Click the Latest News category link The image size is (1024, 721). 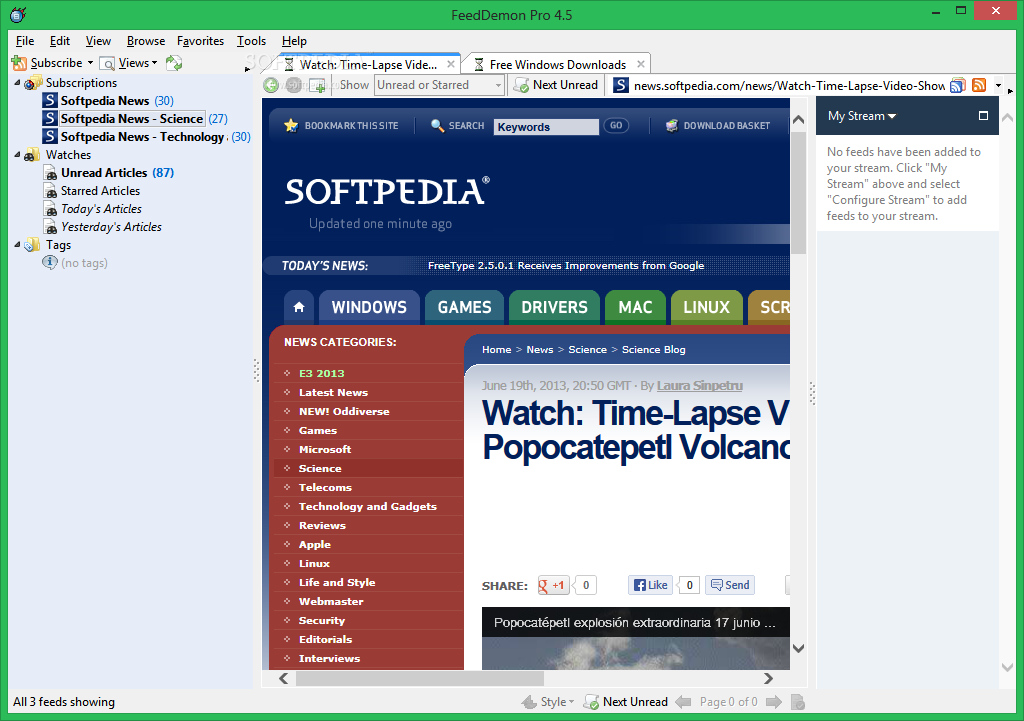[x=333, y=392]
